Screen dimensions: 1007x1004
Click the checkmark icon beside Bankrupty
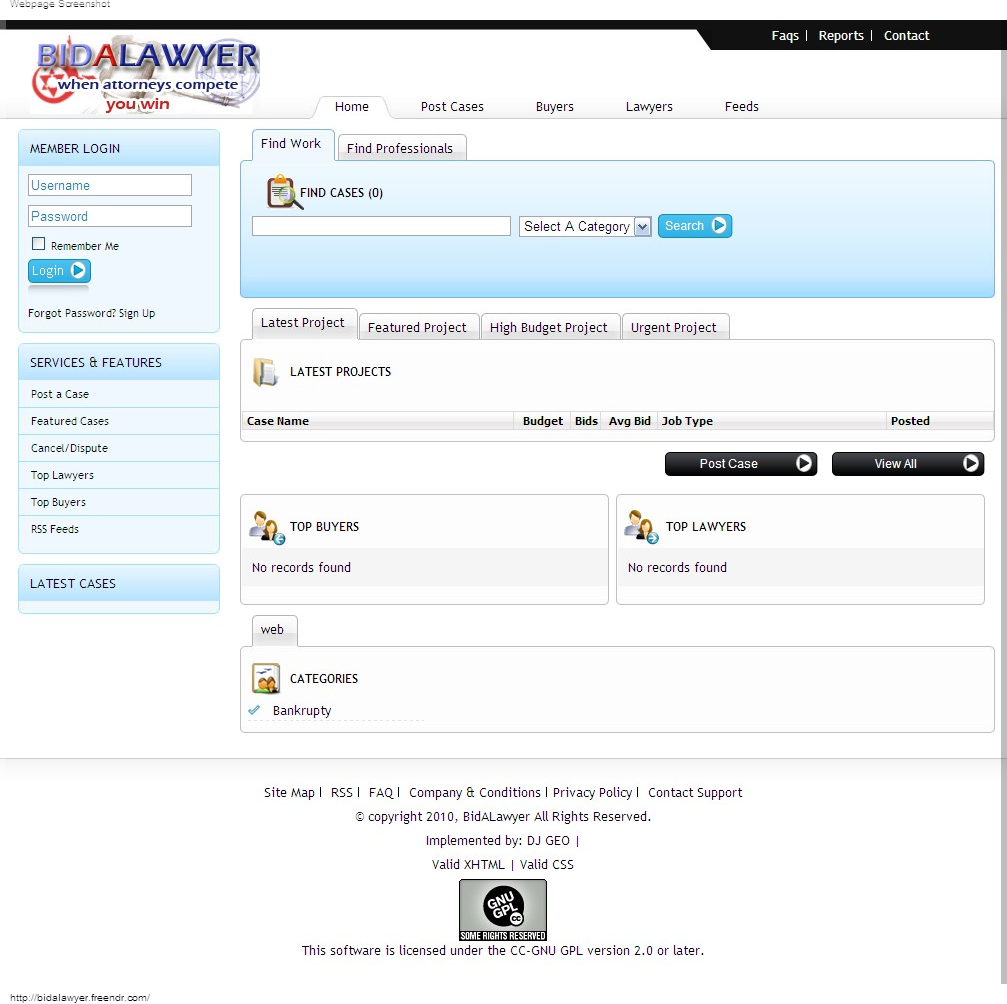click(x=255, y=711)
